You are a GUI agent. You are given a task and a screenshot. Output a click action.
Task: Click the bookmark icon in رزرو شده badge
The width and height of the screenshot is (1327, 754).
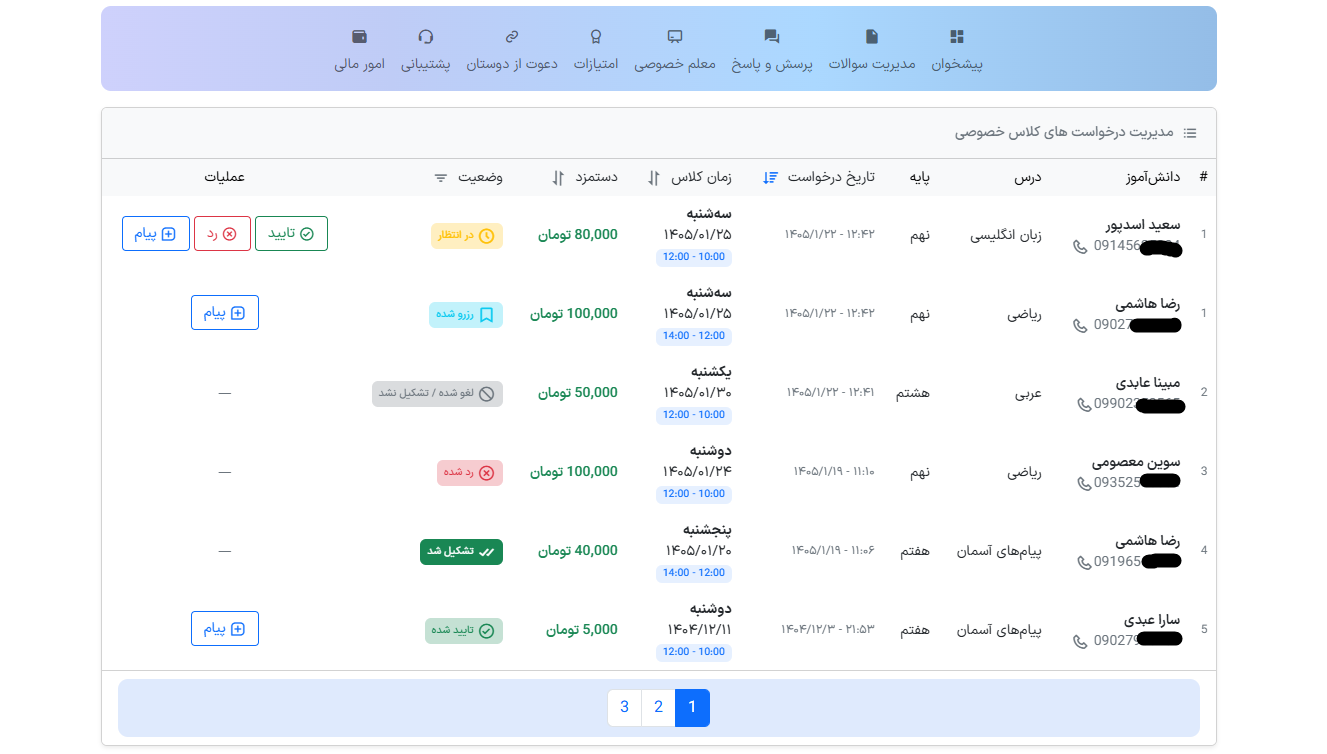[487, 315]
